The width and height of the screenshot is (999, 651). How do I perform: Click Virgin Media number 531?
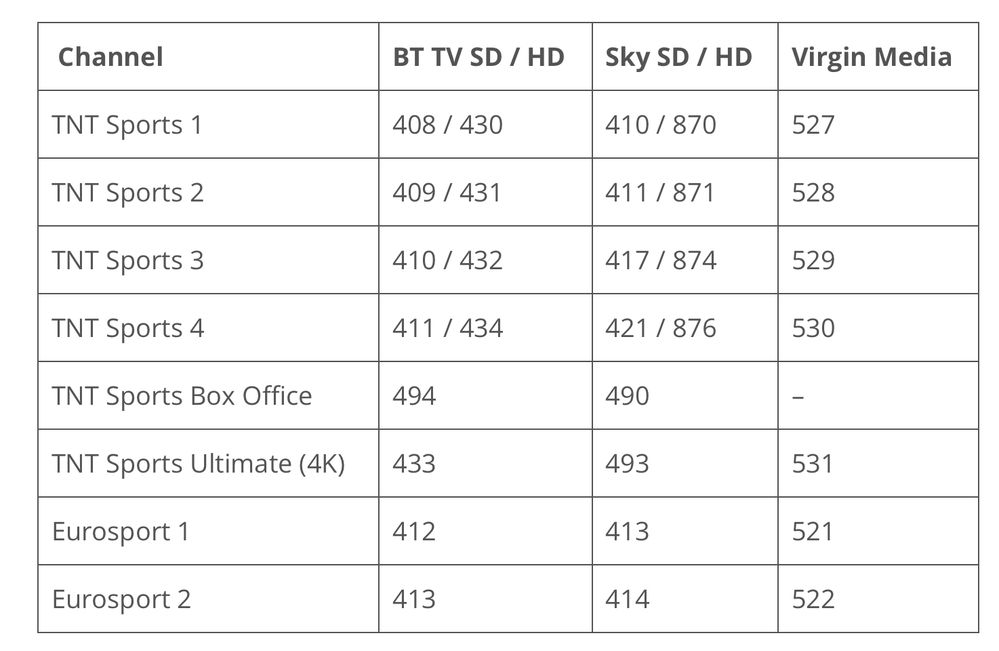click(x=812, y=464)
